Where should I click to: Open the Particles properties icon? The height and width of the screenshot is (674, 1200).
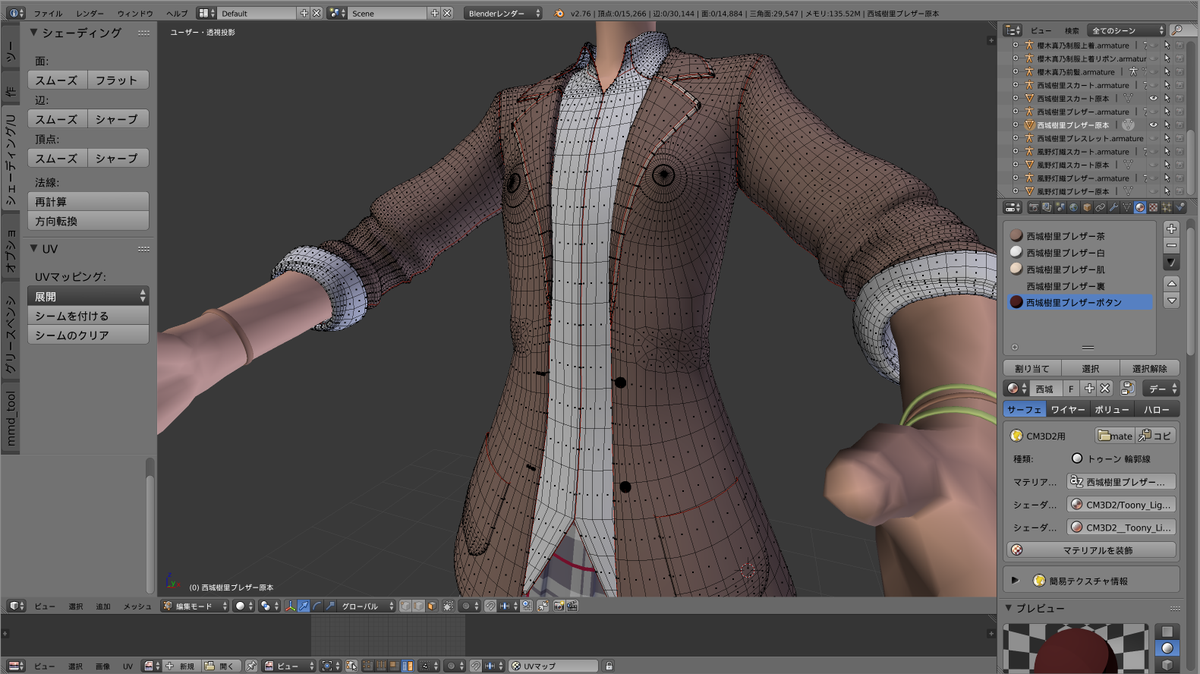1167,207
